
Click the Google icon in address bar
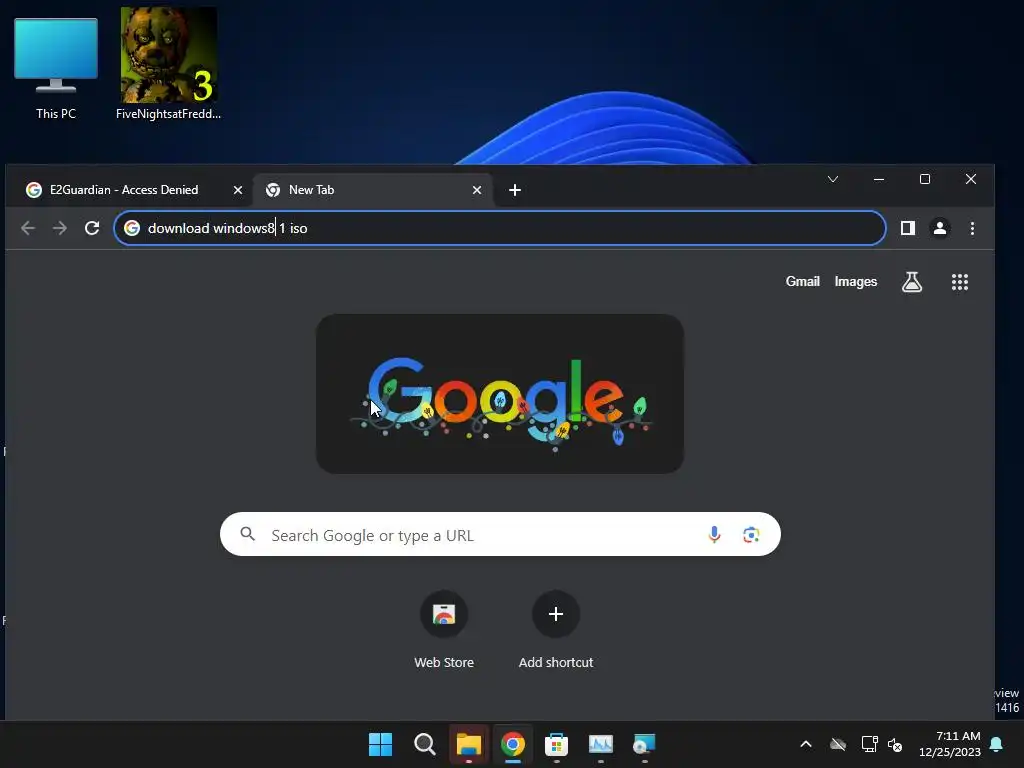[x=132, y=228]
